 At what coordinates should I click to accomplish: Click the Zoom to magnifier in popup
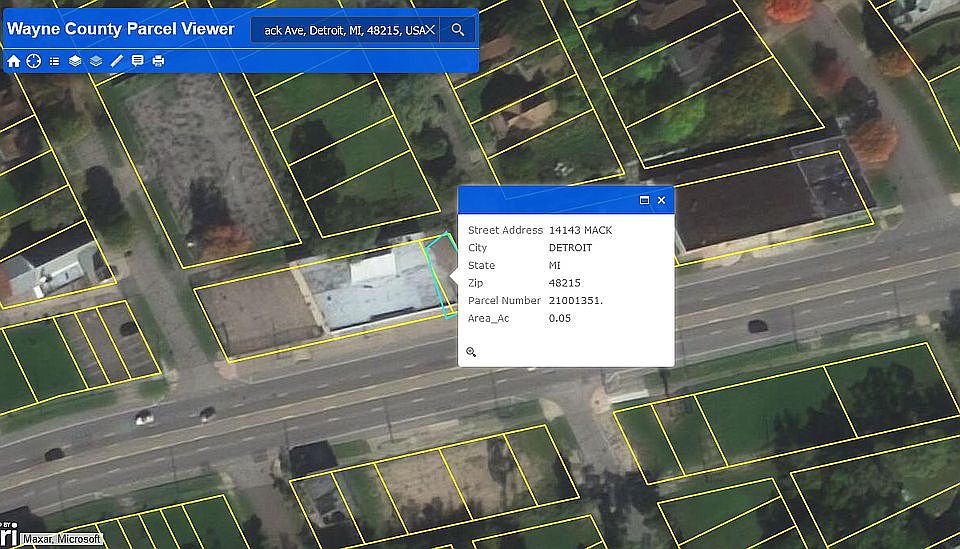471,351
